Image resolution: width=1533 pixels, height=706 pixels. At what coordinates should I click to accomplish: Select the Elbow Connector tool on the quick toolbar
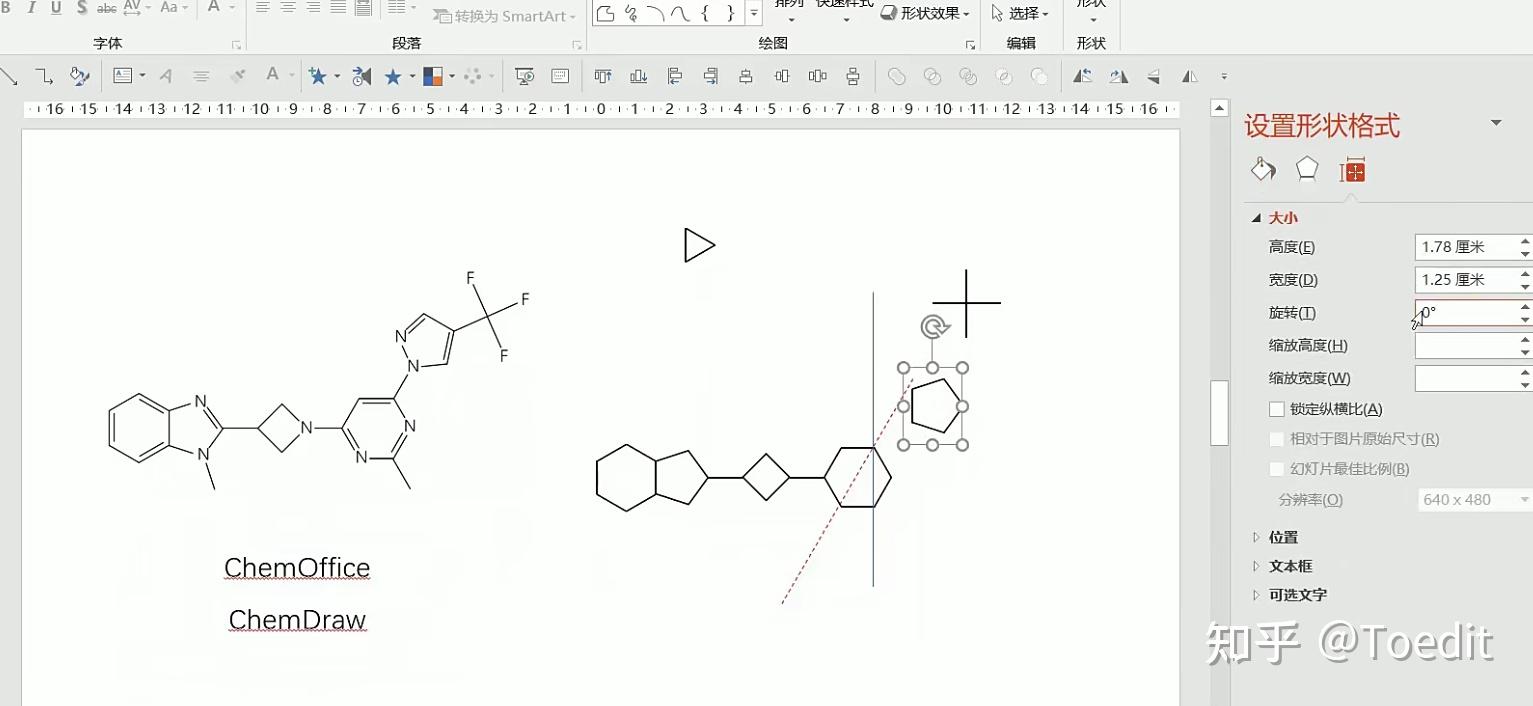(43, 76)
